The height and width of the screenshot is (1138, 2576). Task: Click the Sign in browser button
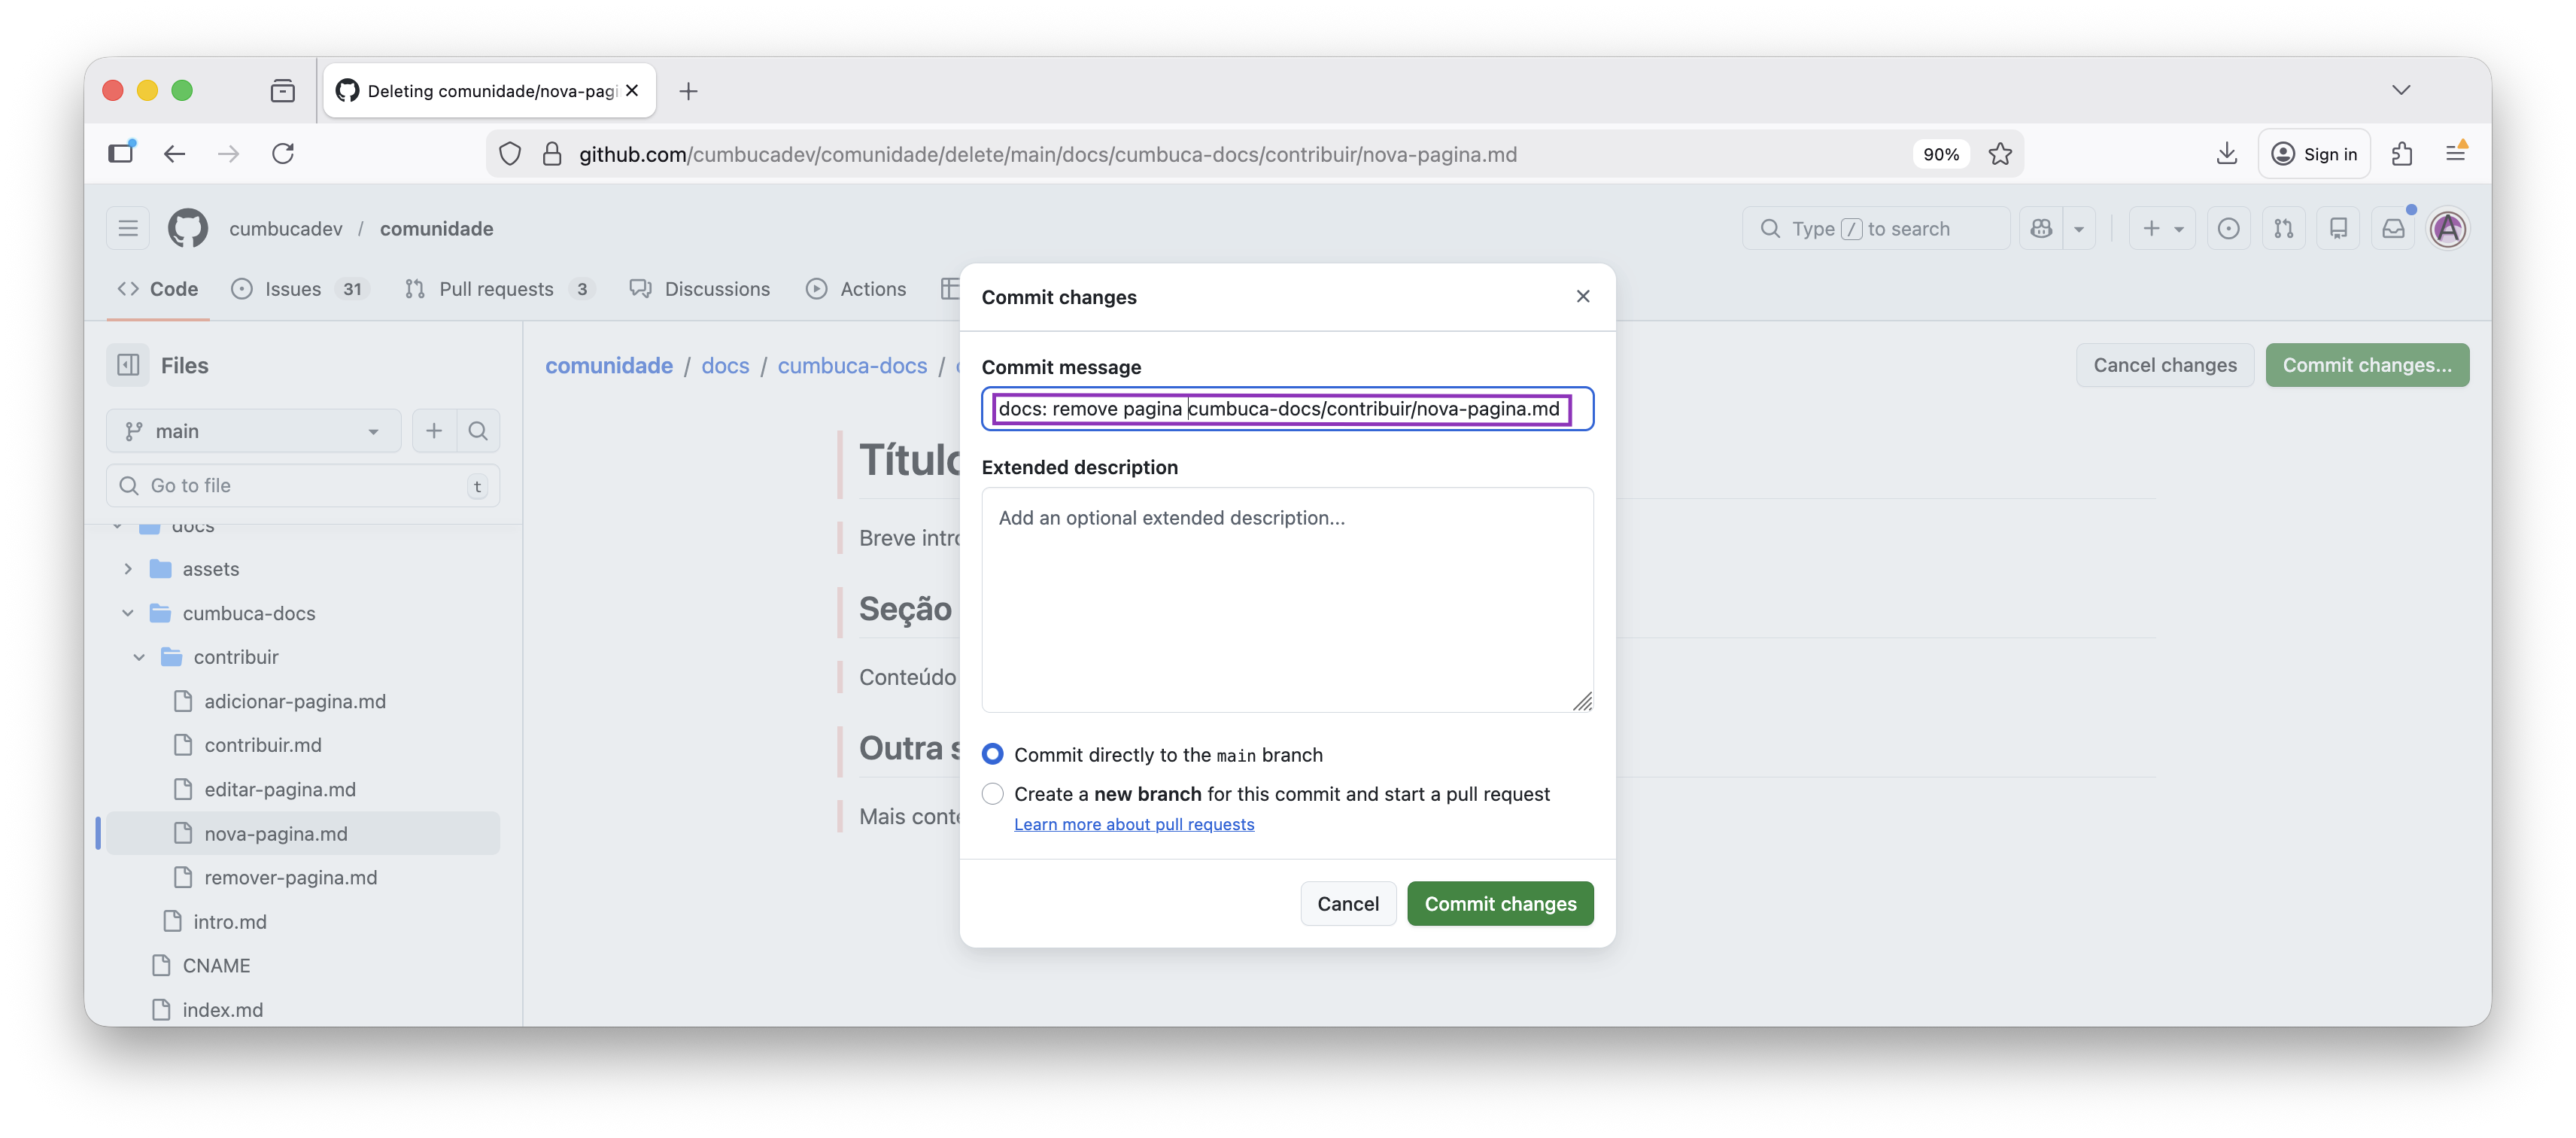(x=2314, y=154)
